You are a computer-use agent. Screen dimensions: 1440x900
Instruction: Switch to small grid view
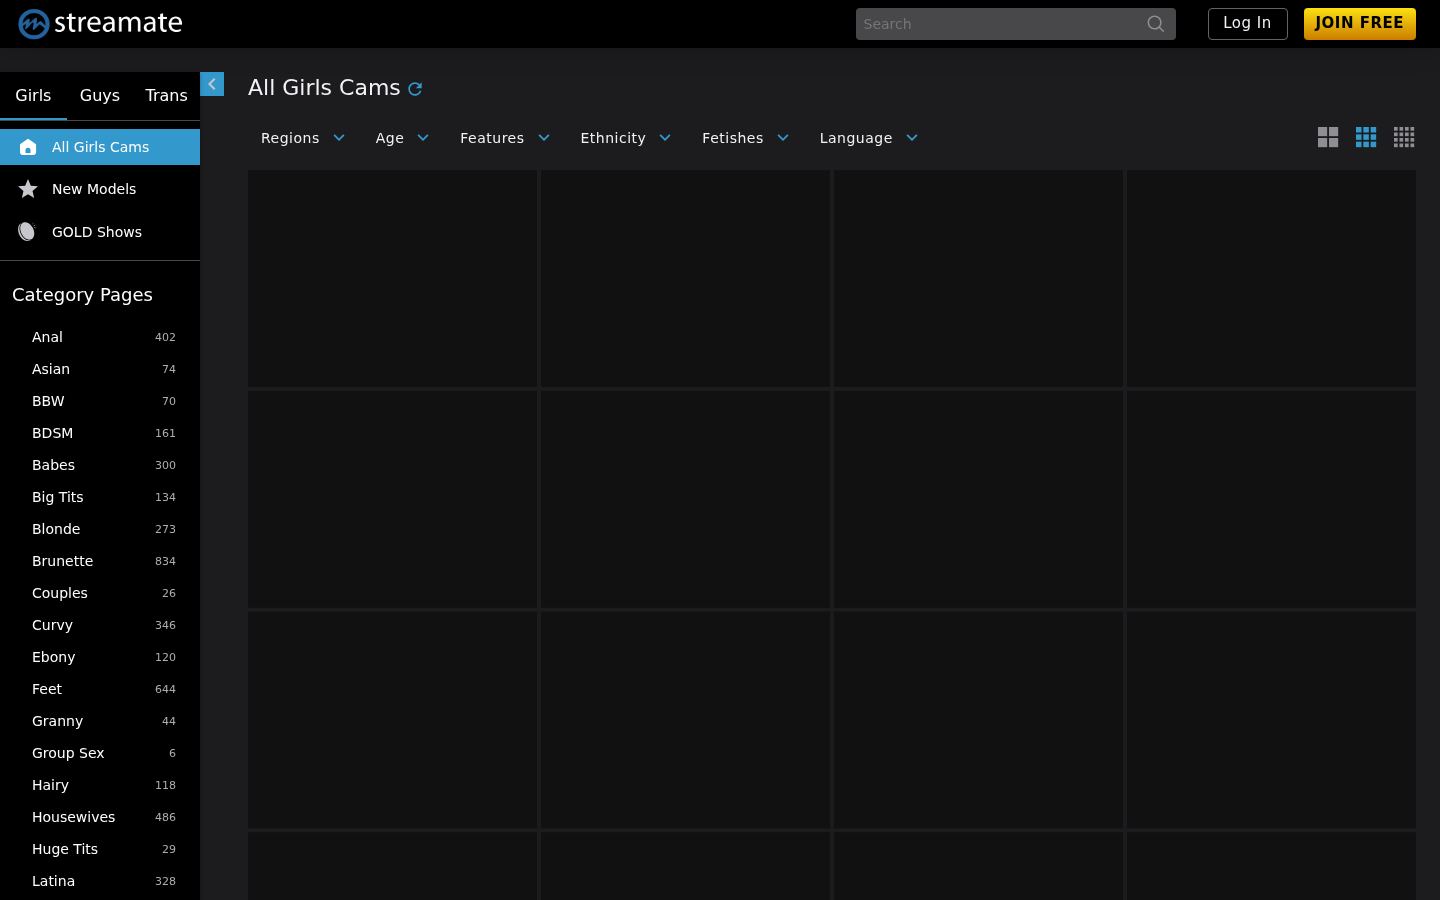pyautogui.click(x=1404, y=138)
